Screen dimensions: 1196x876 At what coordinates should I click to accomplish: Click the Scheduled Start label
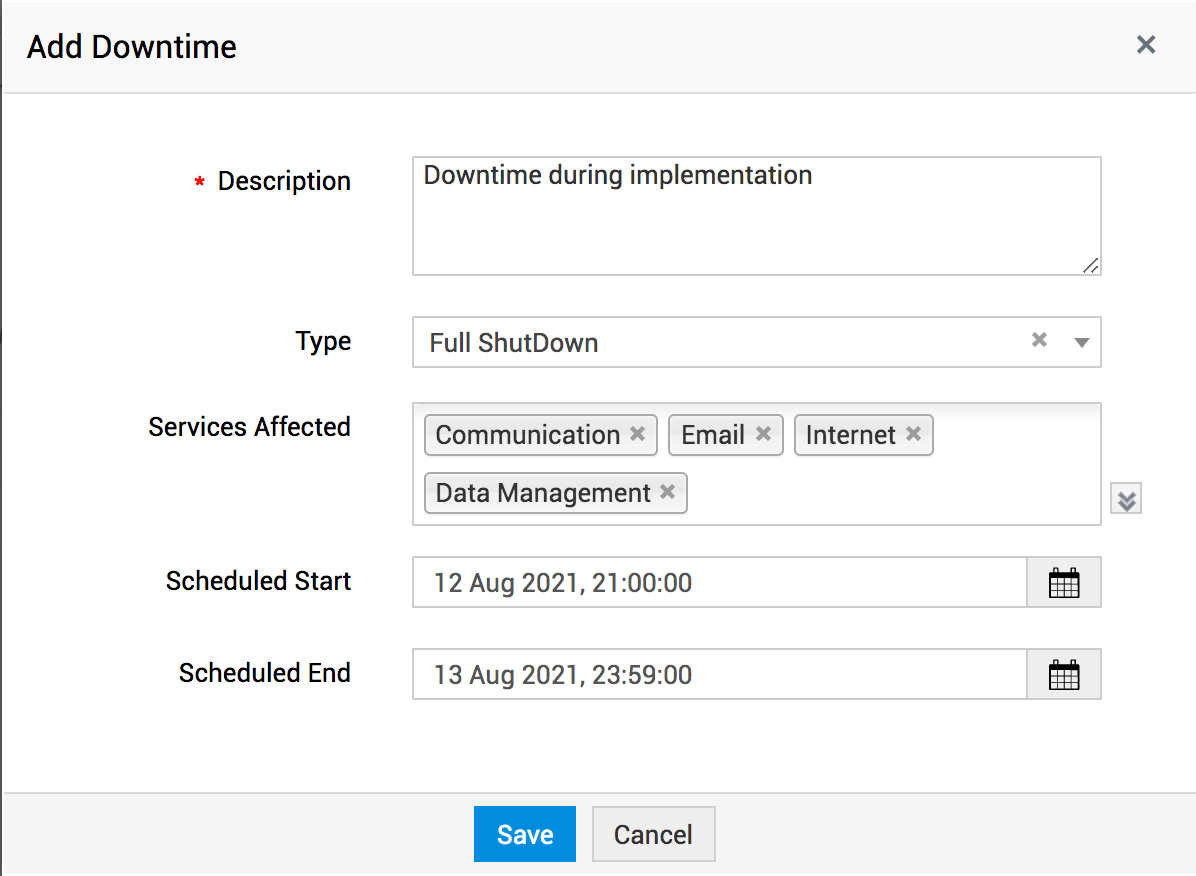click(259, 581)
